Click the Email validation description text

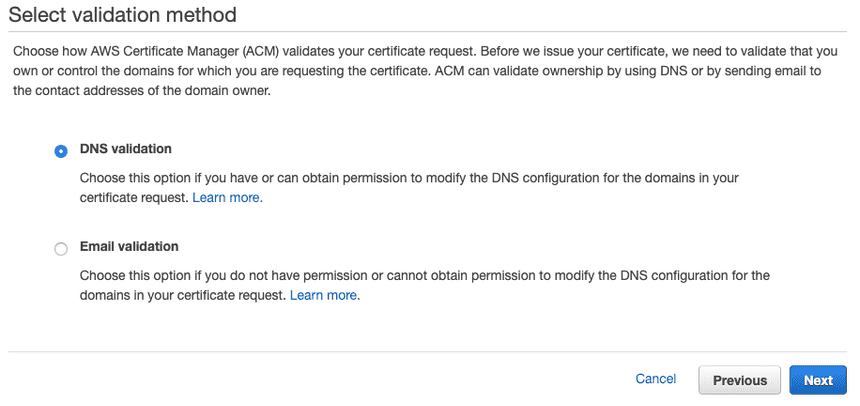pos(425,285)
